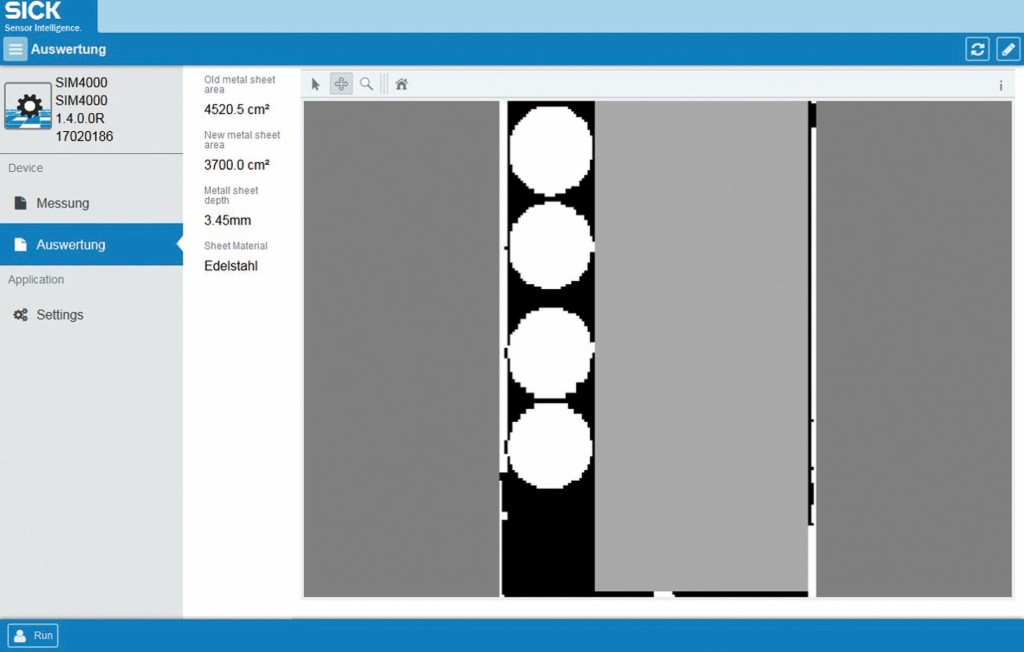This screenshot has height=652, width=1024.
Task: Click the toolbar separator grip handle
Action: 384,85
